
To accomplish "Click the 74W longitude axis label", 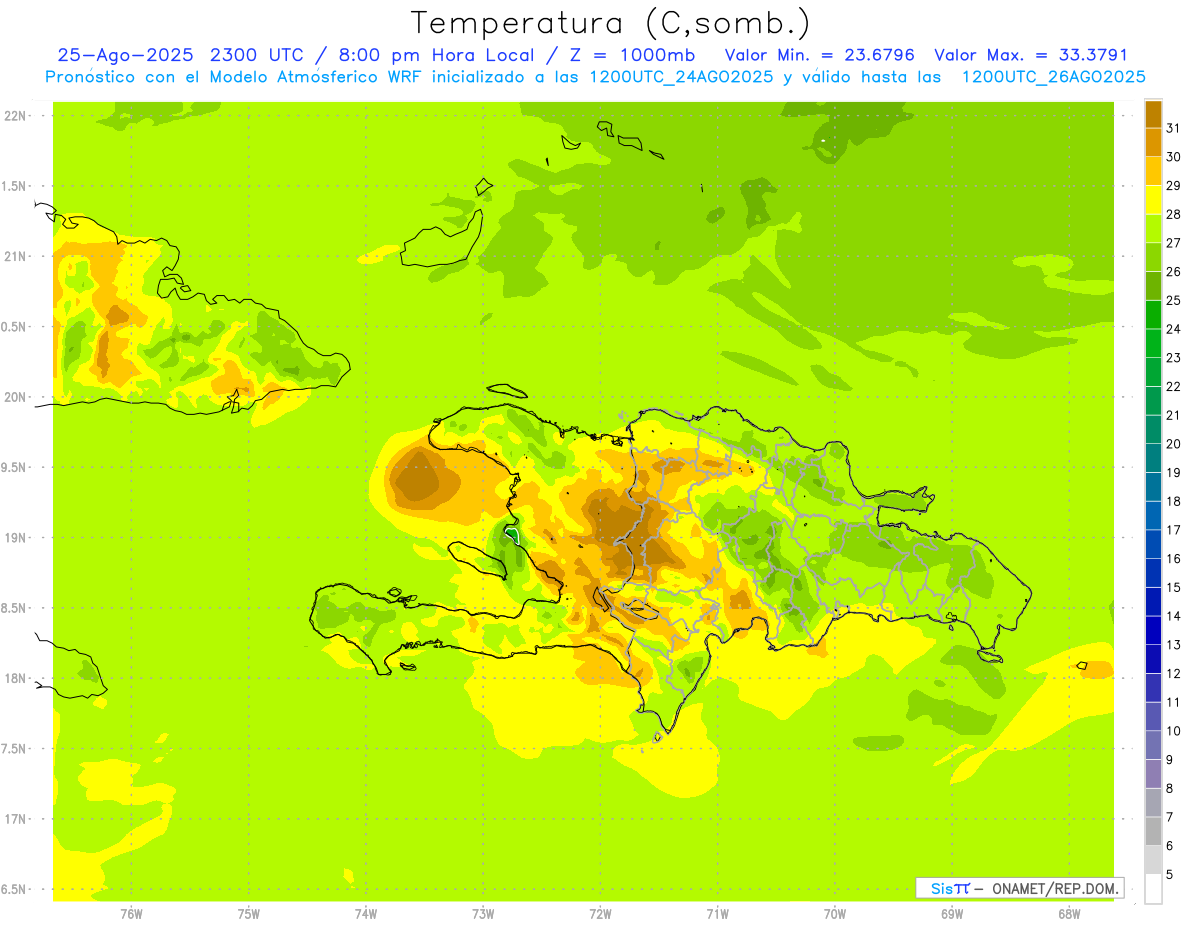I will [x=366, y=914].
